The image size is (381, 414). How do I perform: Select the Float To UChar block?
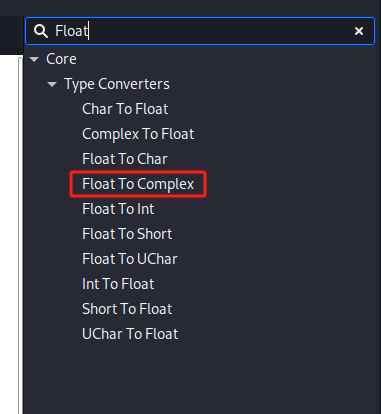(130, 259)
